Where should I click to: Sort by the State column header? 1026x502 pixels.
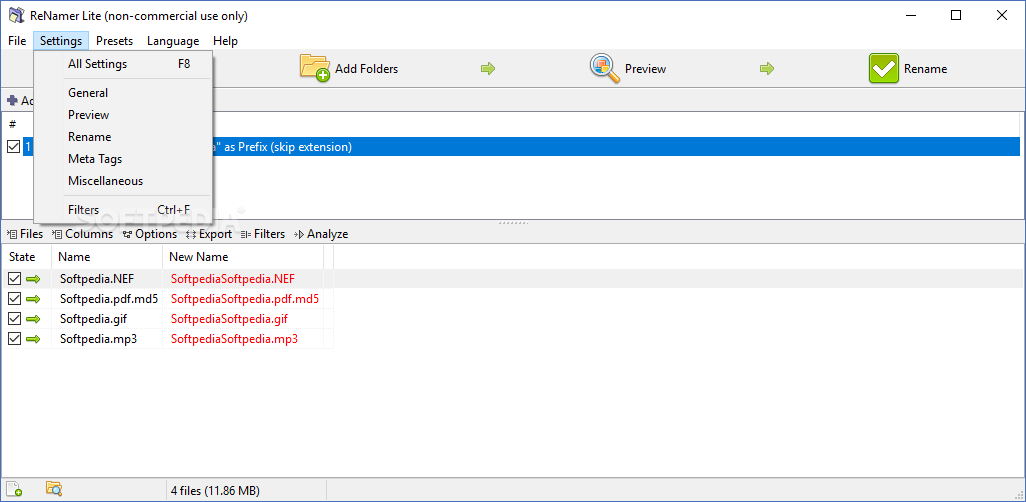pos(26,257)
